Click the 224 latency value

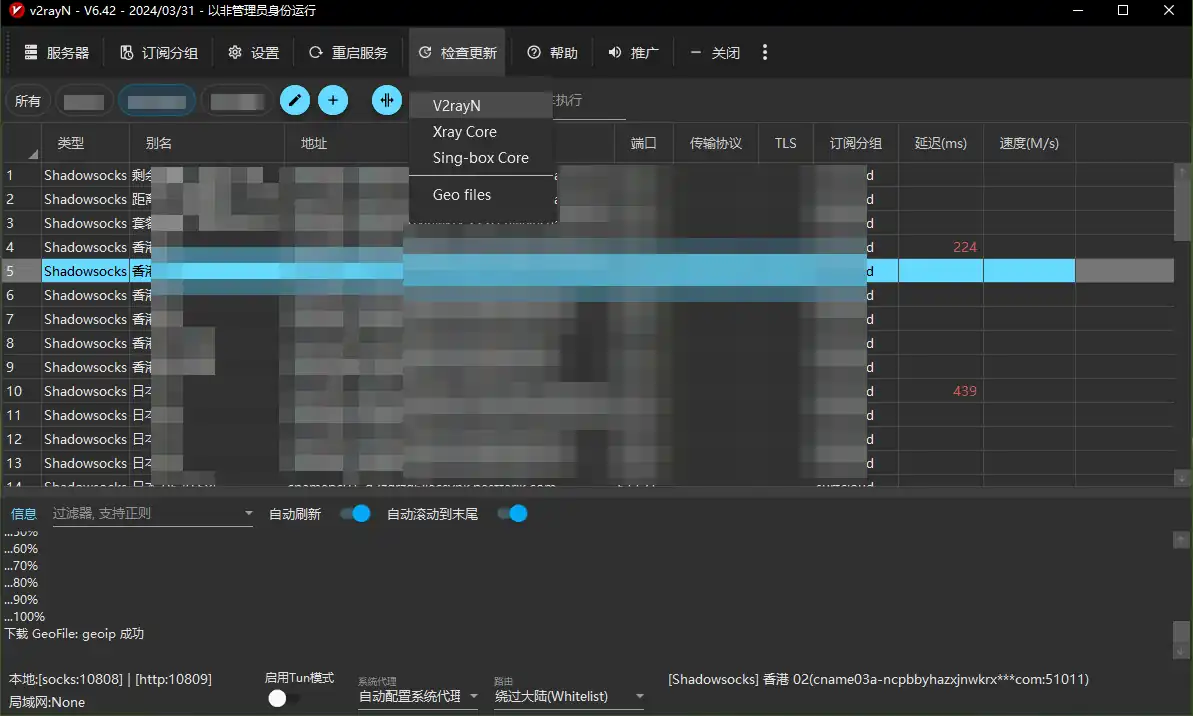965,247
